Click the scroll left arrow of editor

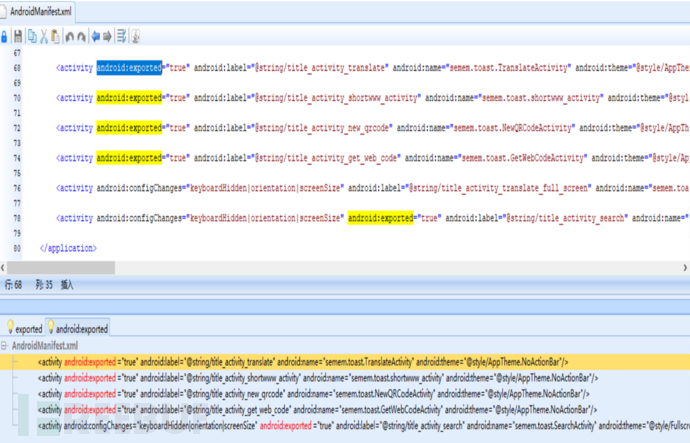[x=3, y=267]
